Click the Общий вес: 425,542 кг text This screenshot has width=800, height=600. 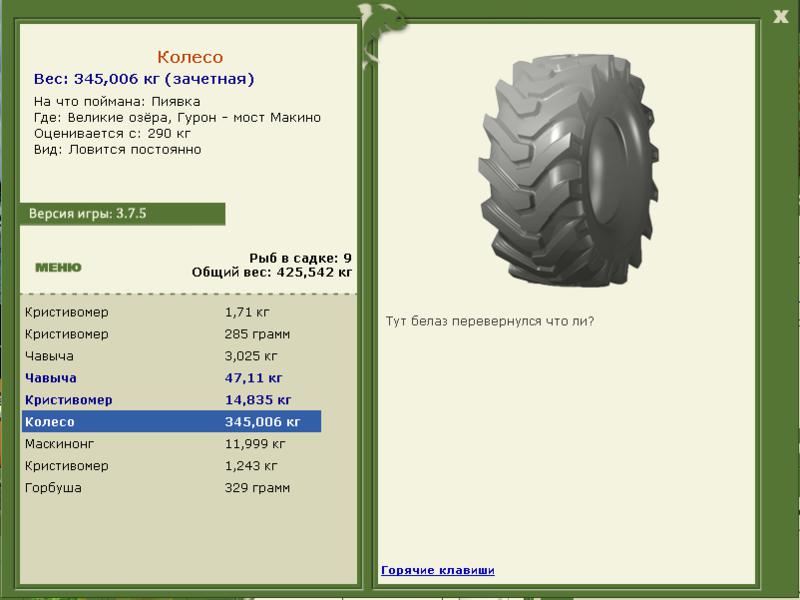pyautogui.click(x=272, y=272)
